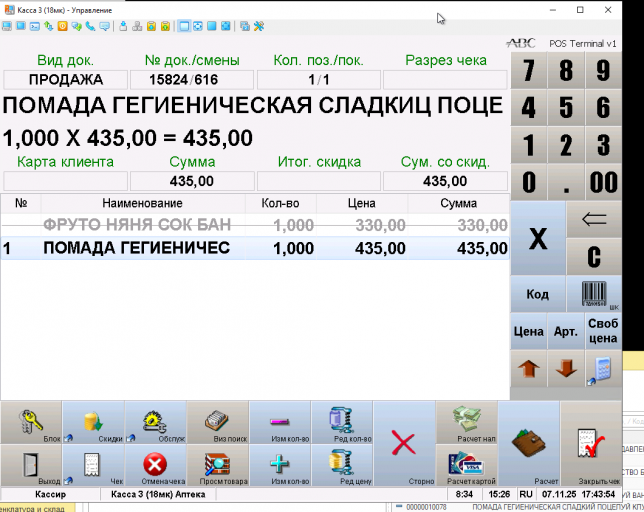This screenshot has height=512, width=644.
Task: Select the highlighted window-mode toolbar icon
Action: 184,26
